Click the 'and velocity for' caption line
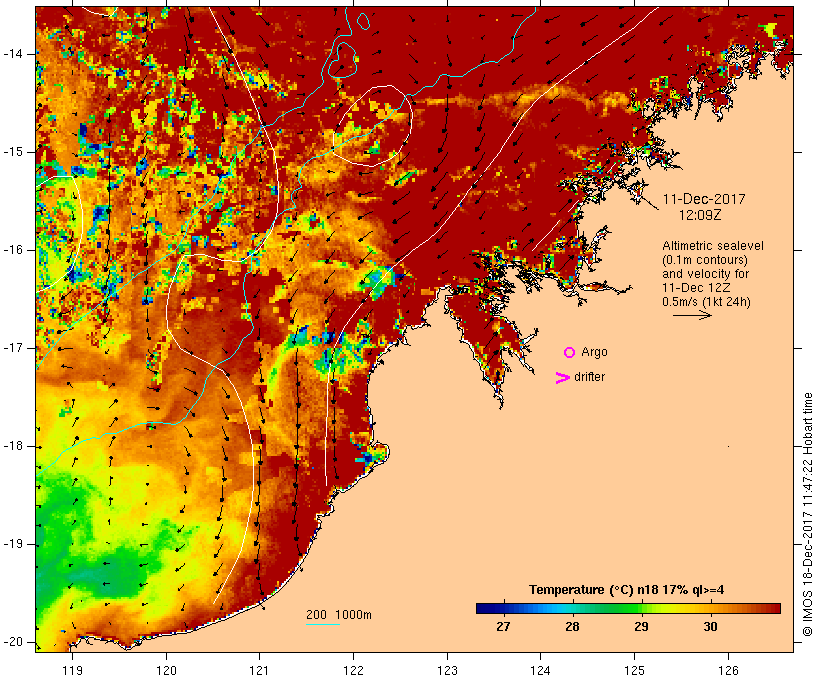 705,274
